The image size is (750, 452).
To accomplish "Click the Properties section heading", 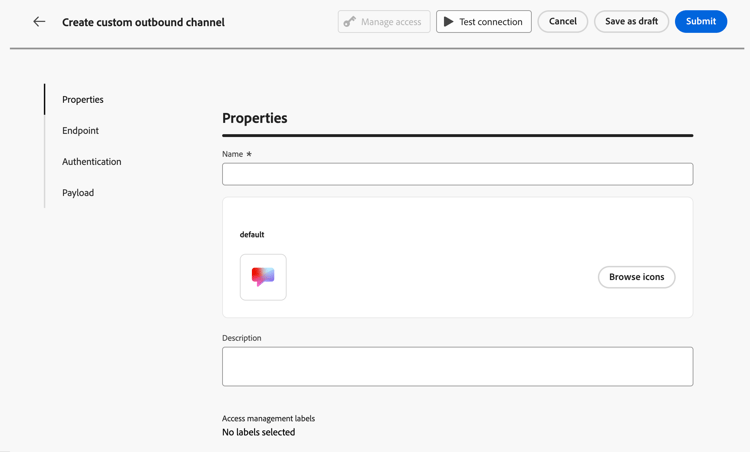I will click(x=255, y=118).
